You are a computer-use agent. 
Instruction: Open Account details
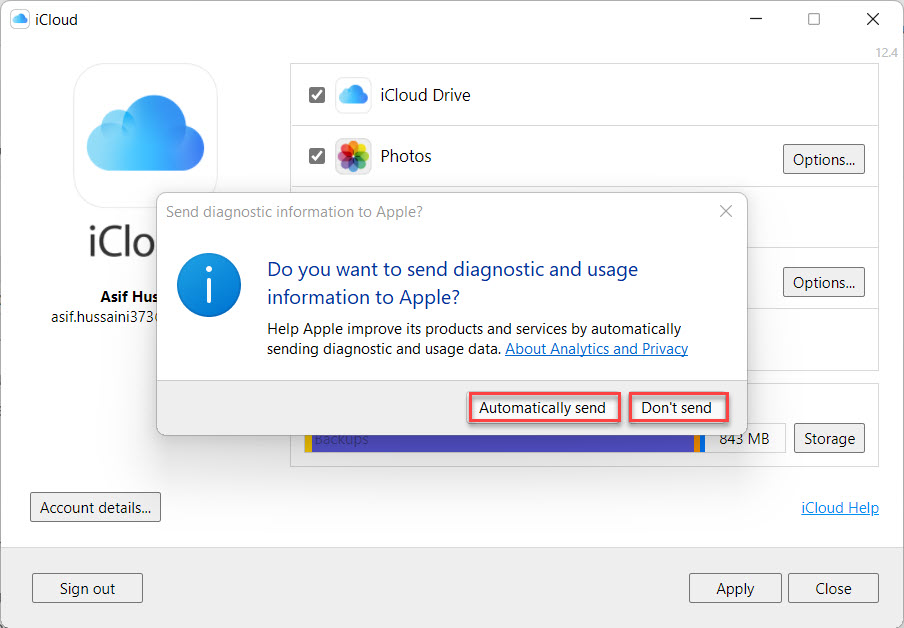coord(95,507)
